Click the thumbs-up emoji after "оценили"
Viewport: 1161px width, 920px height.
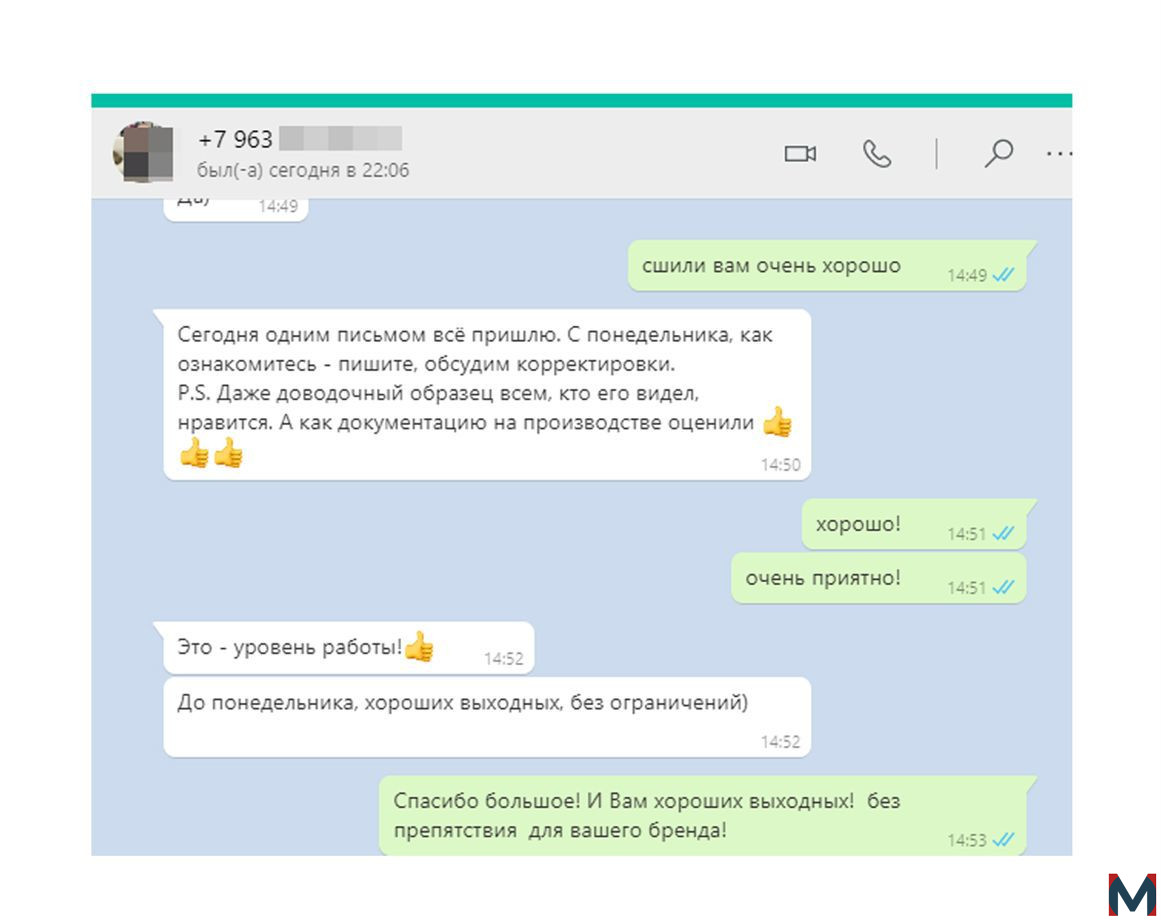[777, 422]
